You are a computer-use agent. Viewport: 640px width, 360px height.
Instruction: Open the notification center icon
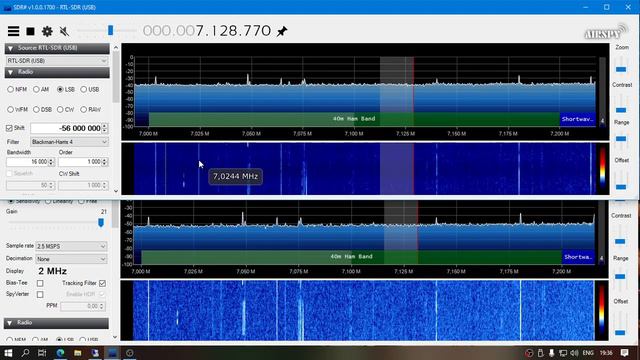pyautogui.click(x=624, y=353)
